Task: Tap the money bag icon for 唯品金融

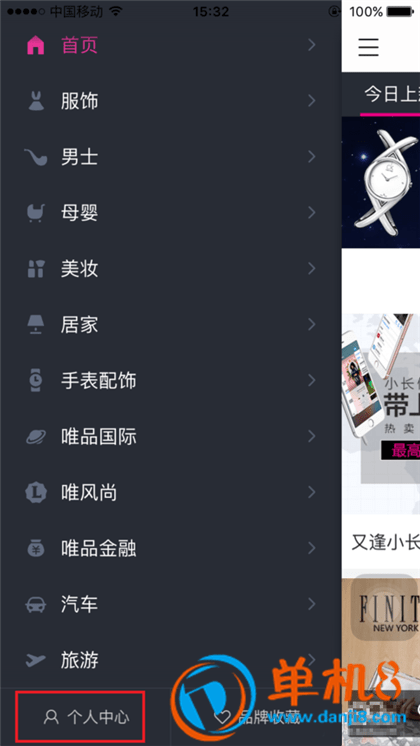Action: [x=36, y=549]
